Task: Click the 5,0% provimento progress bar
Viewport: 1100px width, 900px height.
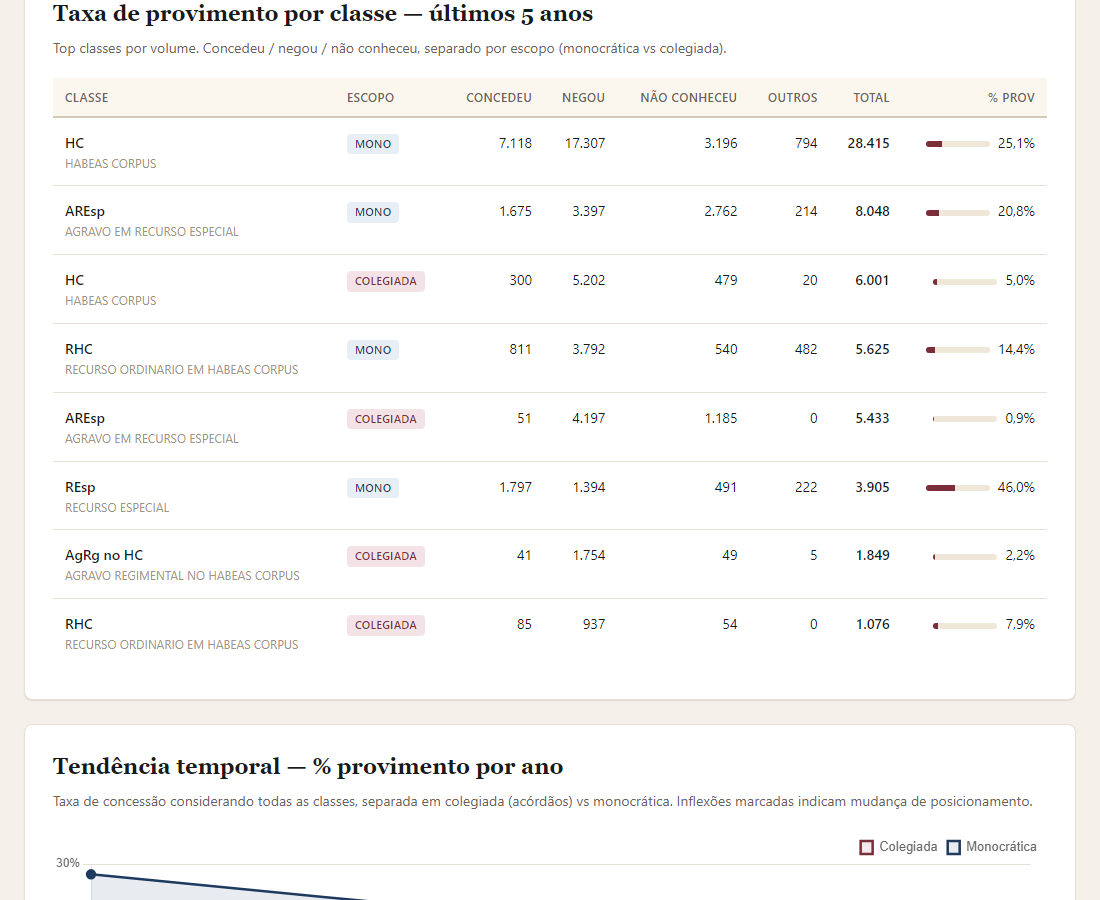Action: click(x=965, y=281)
